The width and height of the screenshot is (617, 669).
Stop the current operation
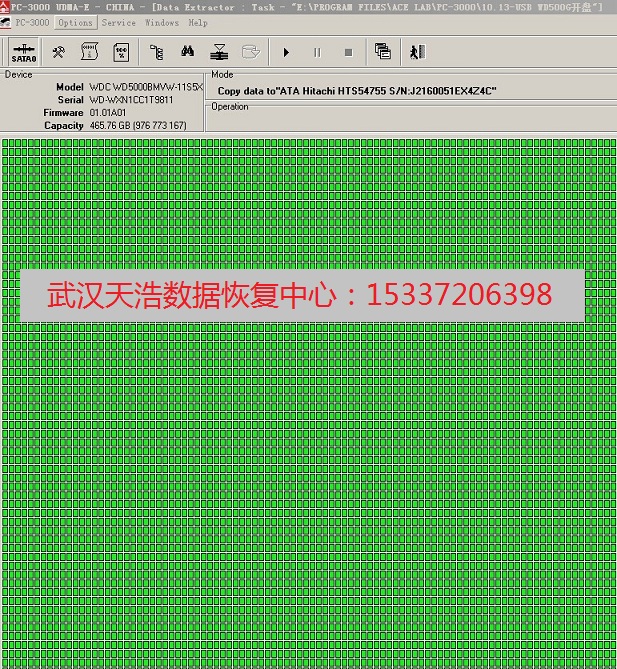click(x=348, y=52)
